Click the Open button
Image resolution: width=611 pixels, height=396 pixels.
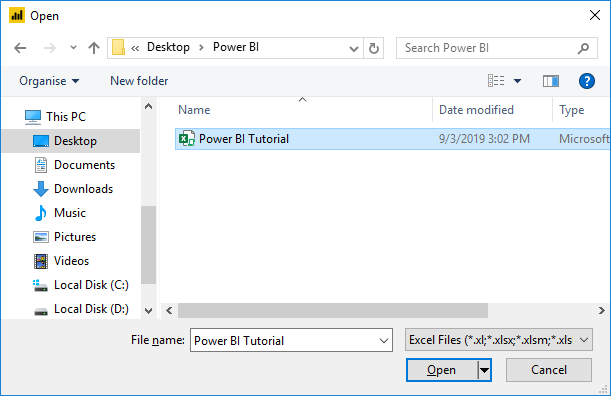click(442, 370)
